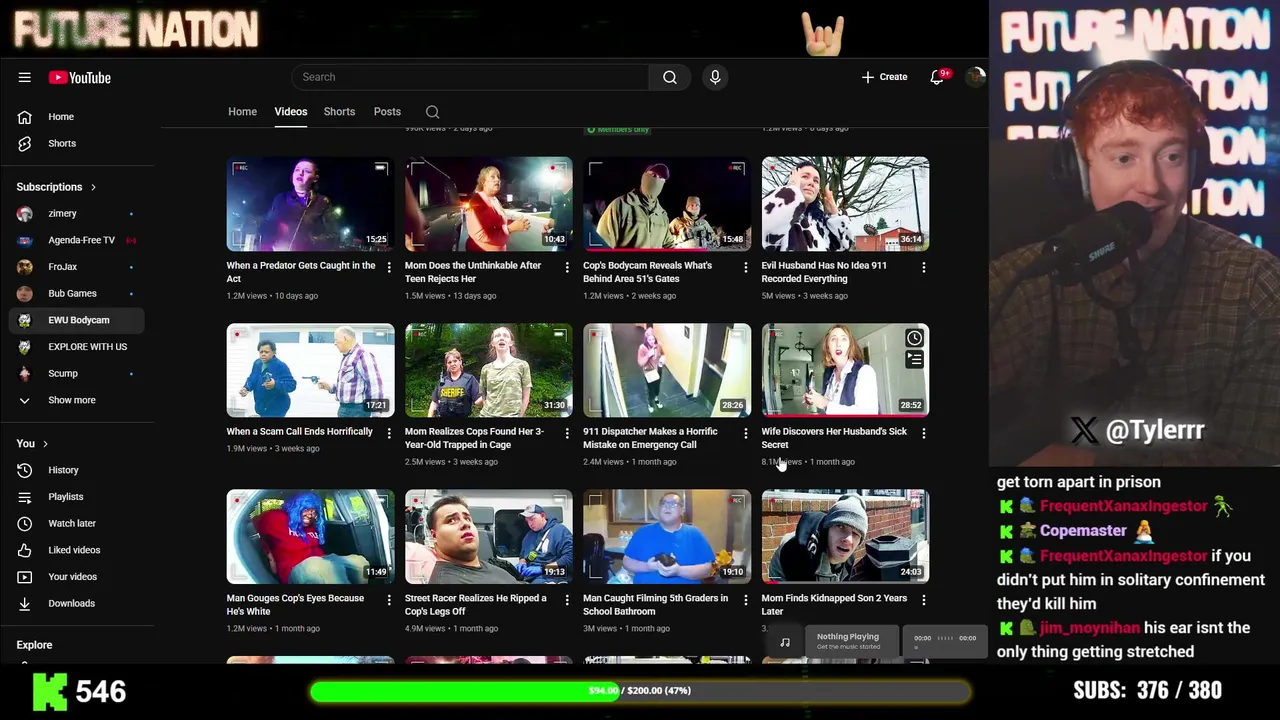
Task: Expand the Subscriptions section chevron
Action: point(93,187)
